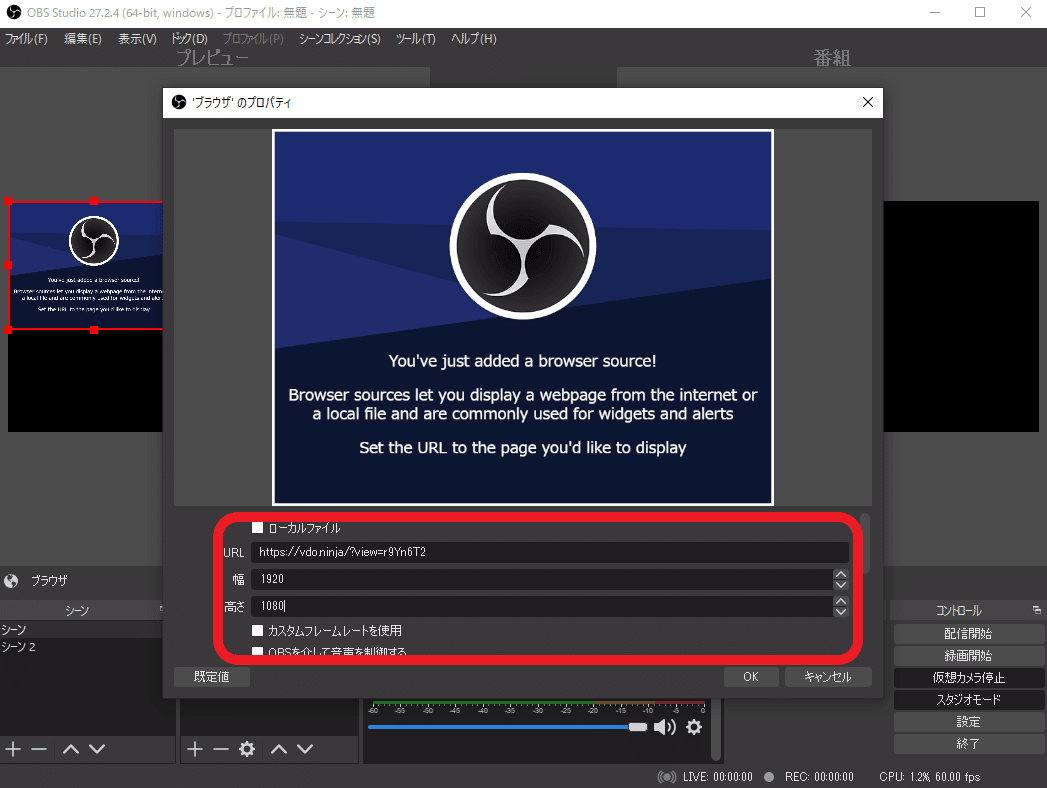Confirm the dialog with OK

coord(751,676)
